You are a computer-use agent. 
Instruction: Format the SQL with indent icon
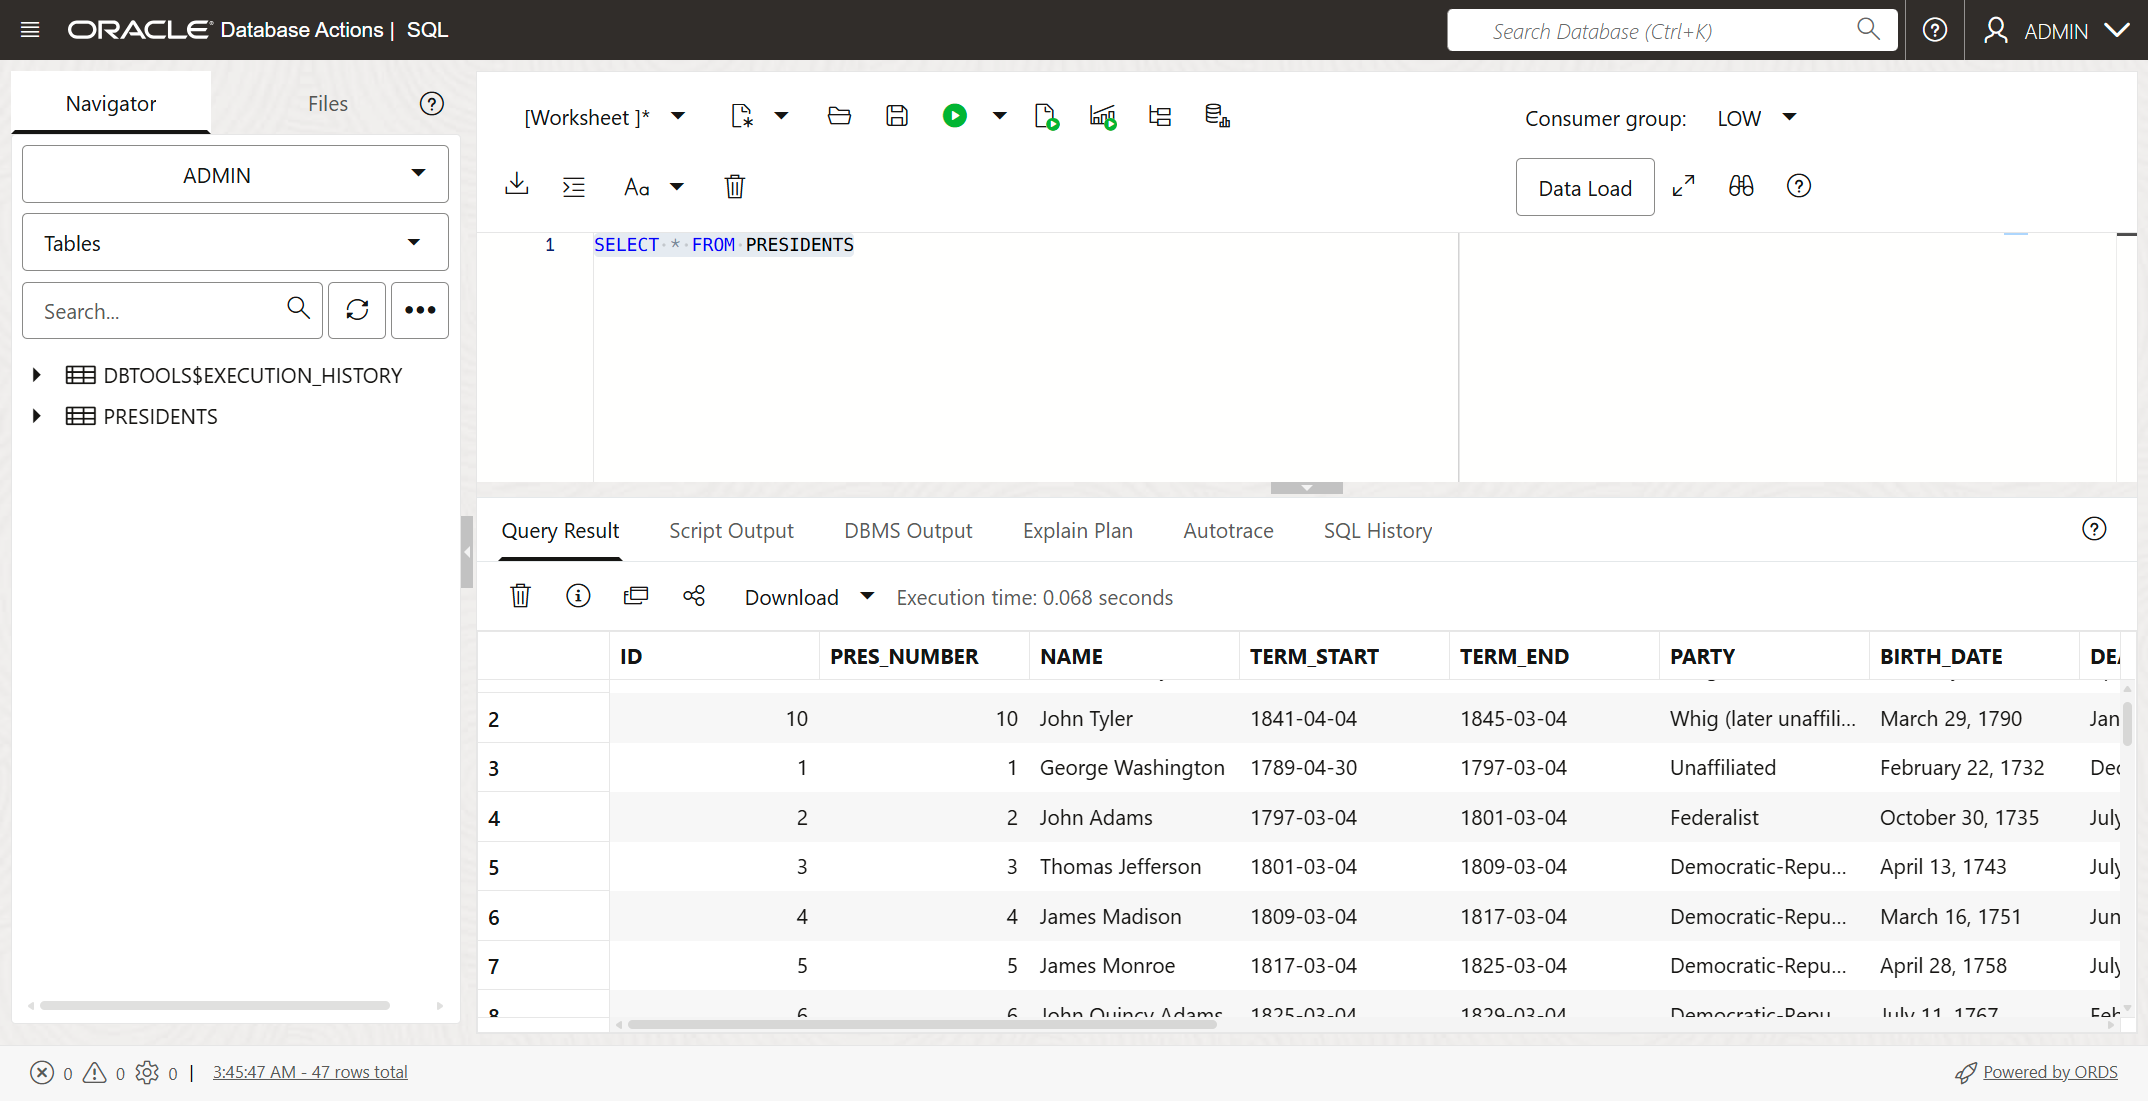tap(574, 187)
